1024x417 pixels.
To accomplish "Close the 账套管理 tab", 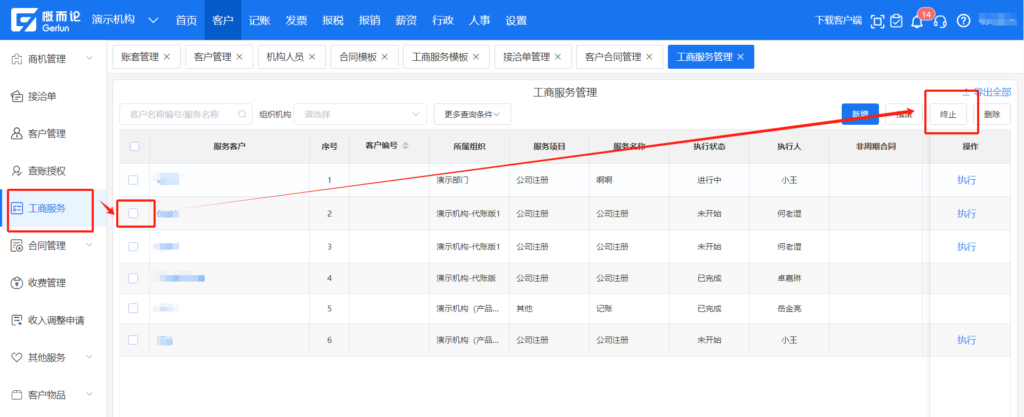I will point(167,57).
